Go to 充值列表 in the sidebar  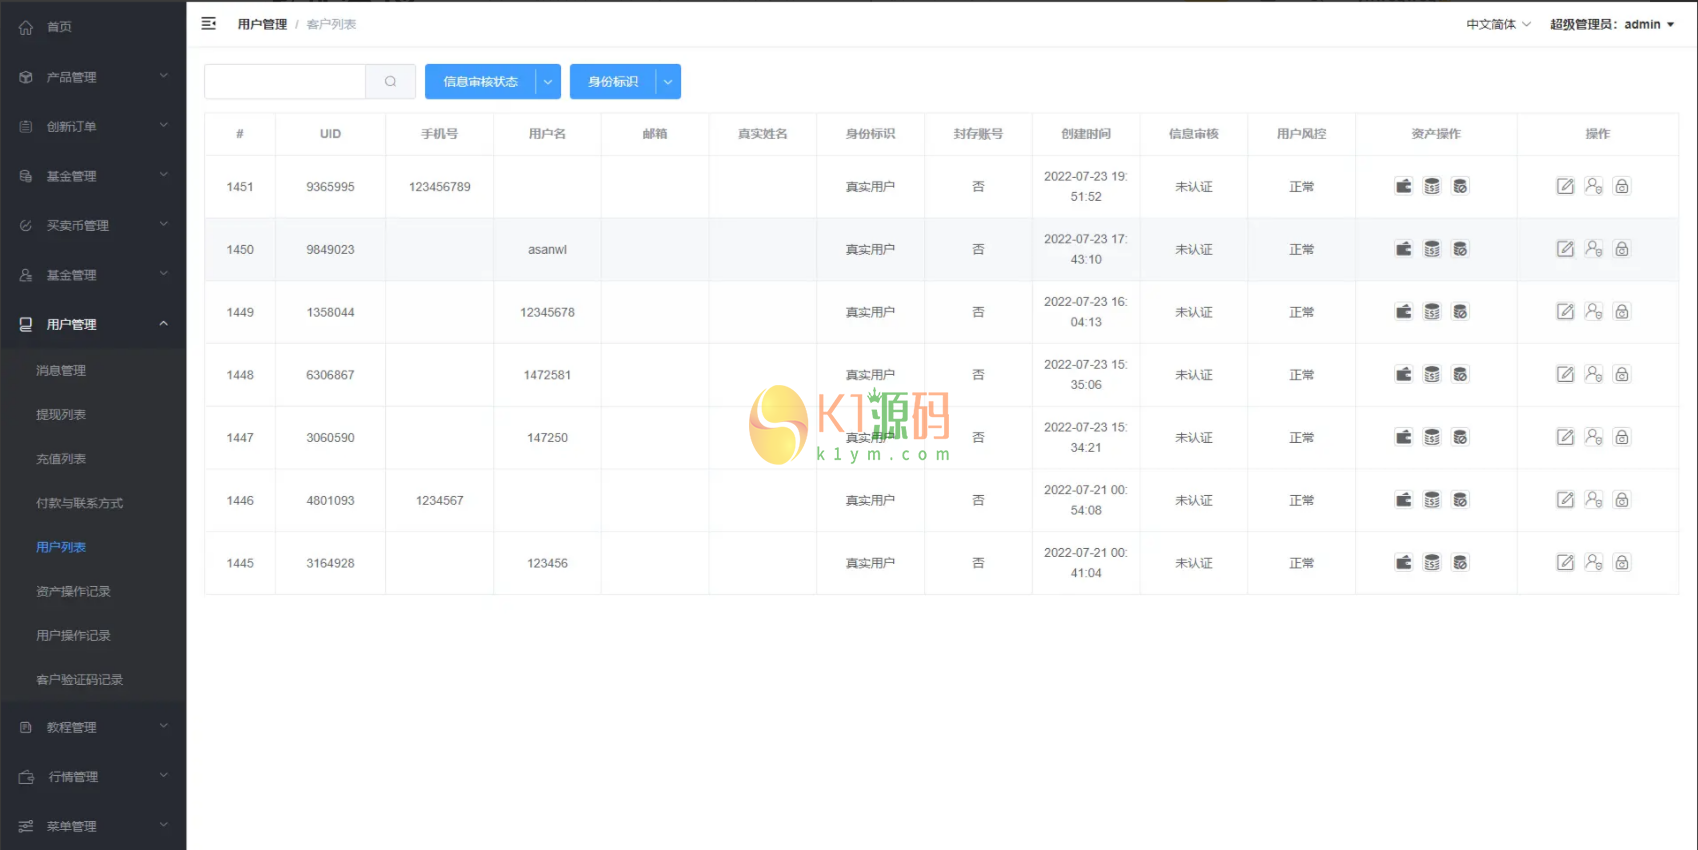click(x=61, y=459)
